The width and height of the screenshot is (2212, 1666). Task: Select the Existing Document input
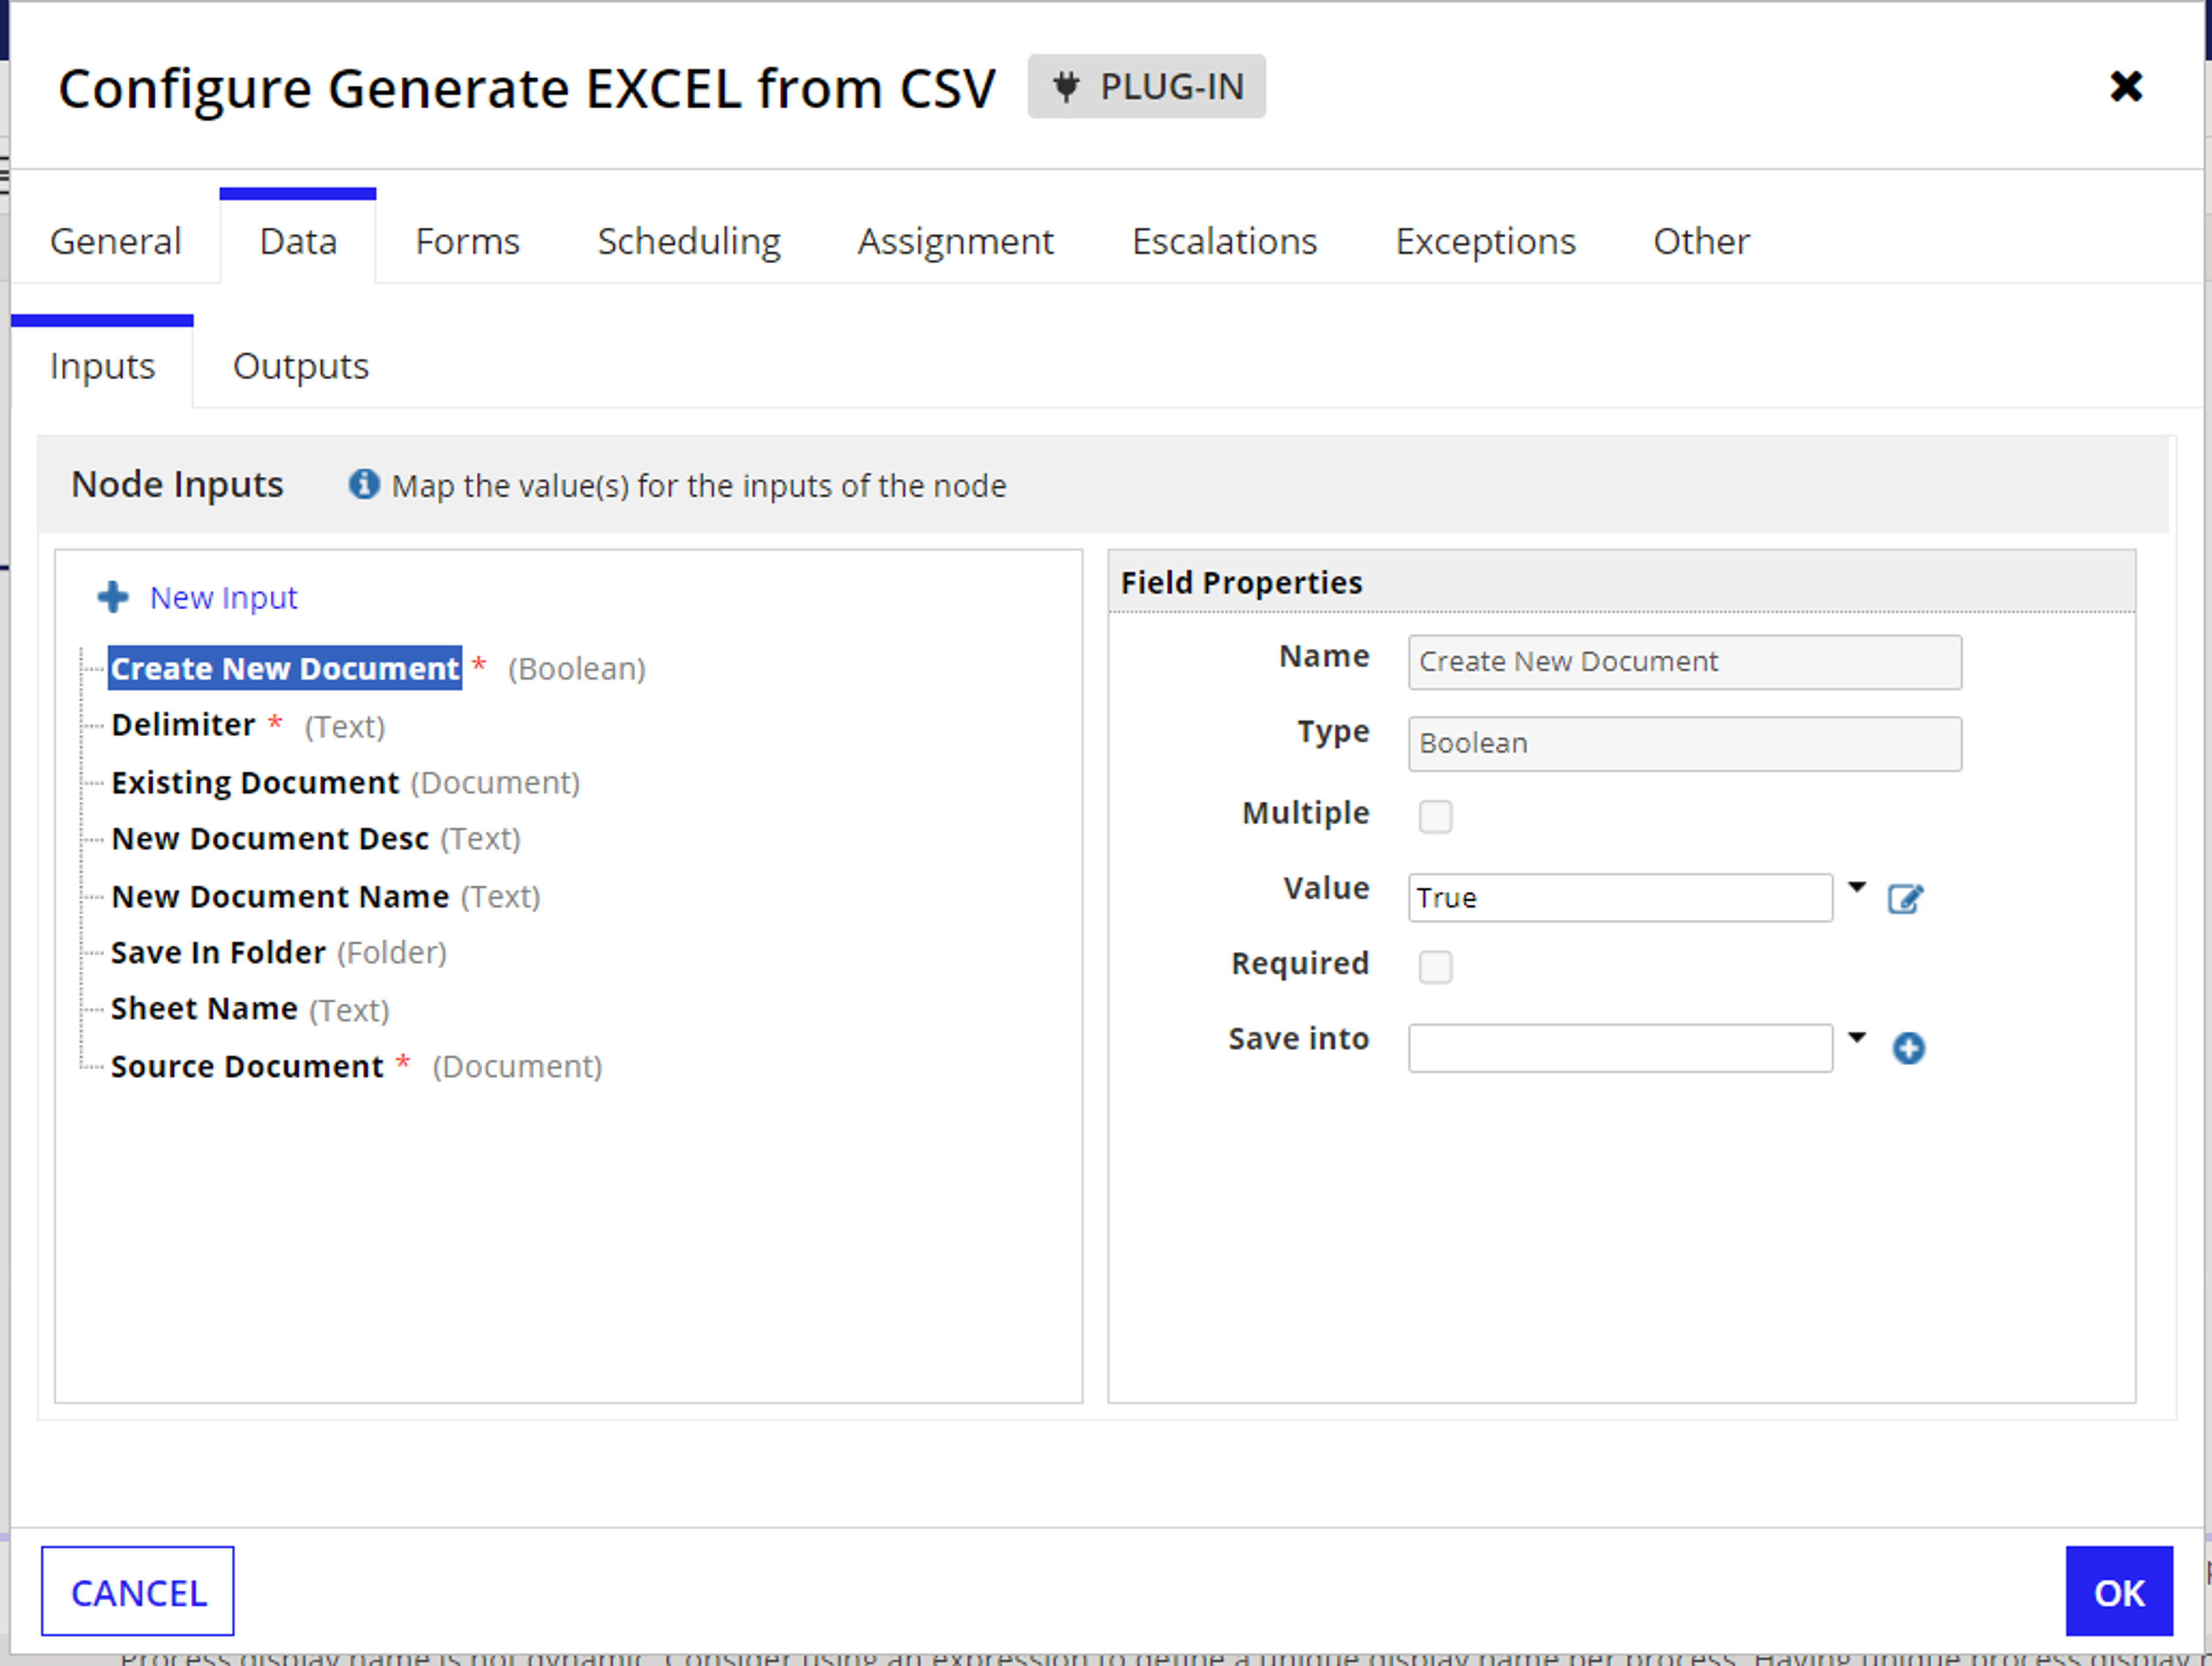[x=255, y=782]
